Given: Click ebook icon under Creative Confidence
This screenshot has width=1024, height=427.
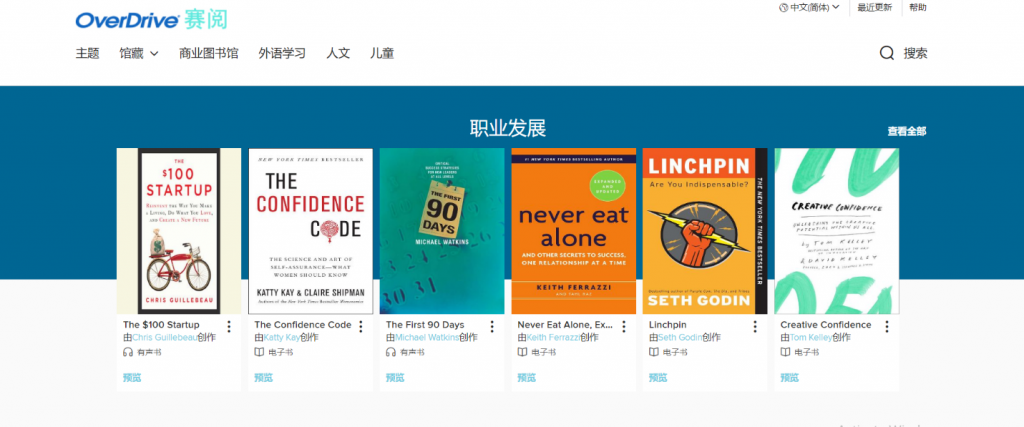Looking at the screenshot, I should 786,352.
